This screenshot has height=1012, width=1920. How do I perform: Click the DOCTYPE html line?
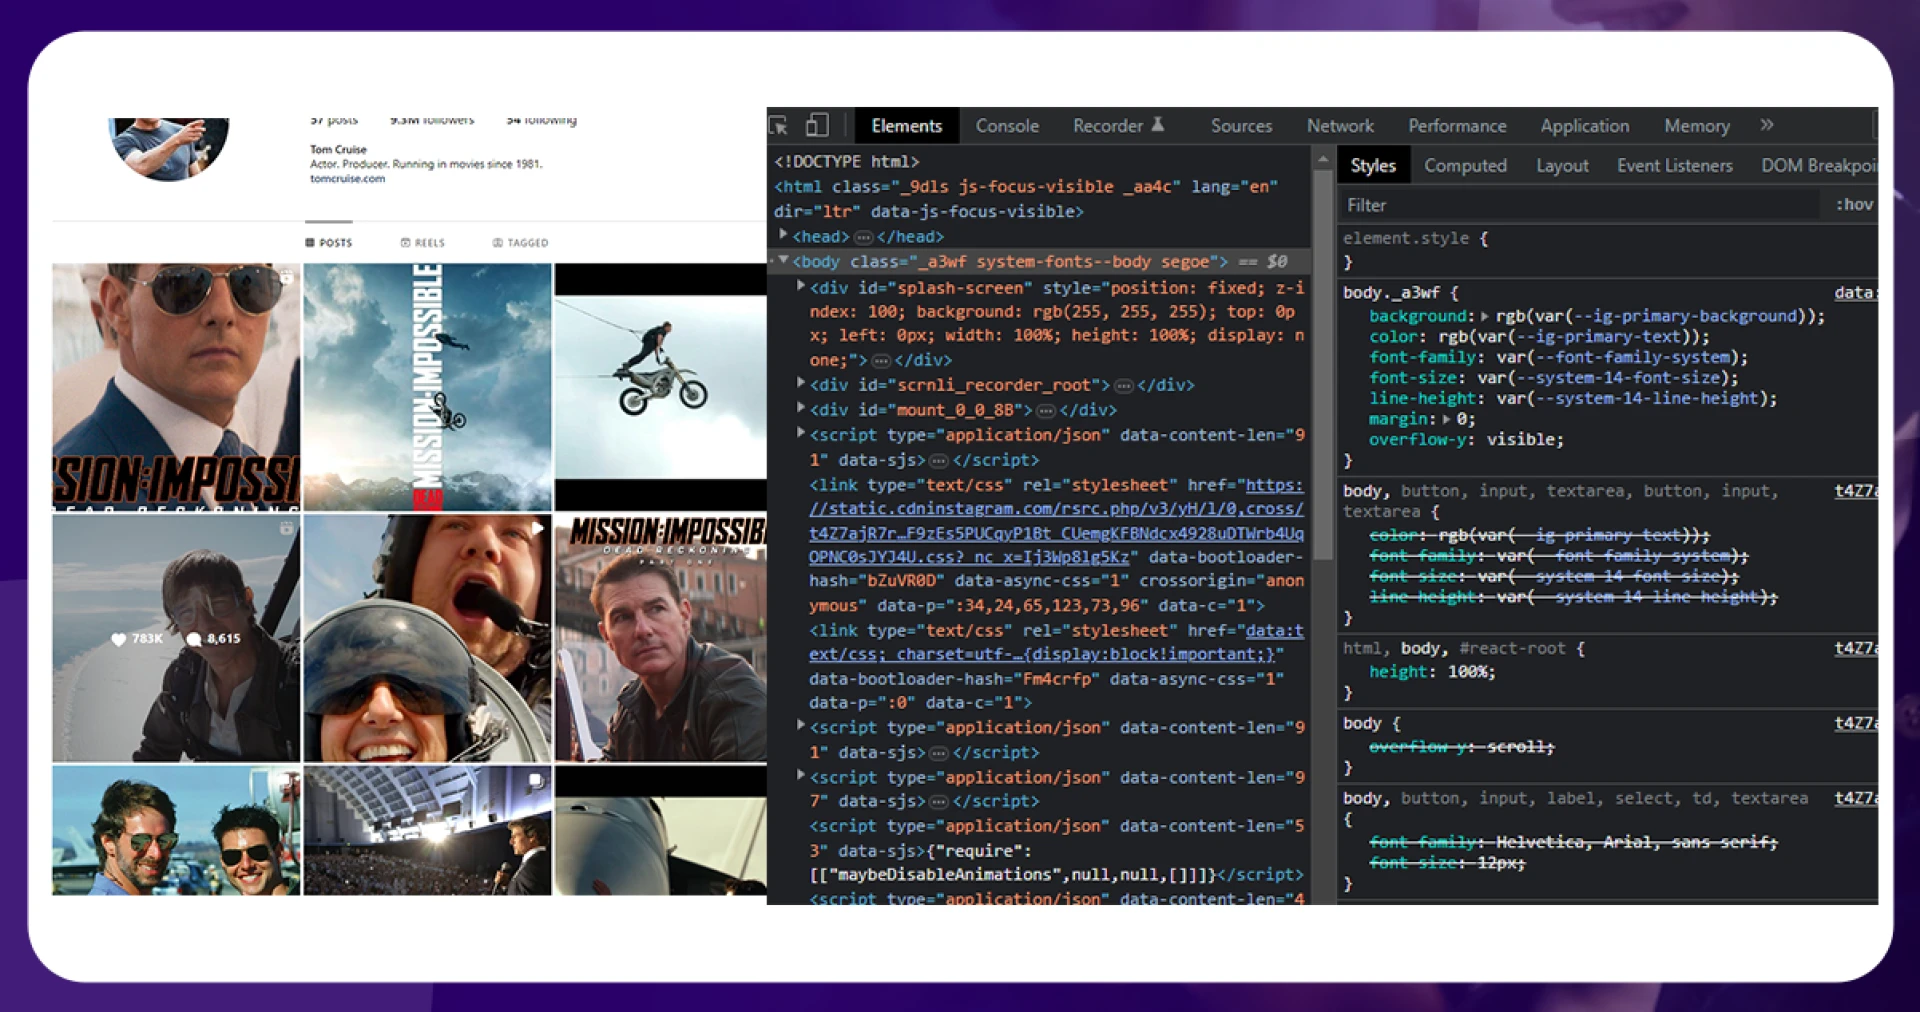(x=846, y=161)
